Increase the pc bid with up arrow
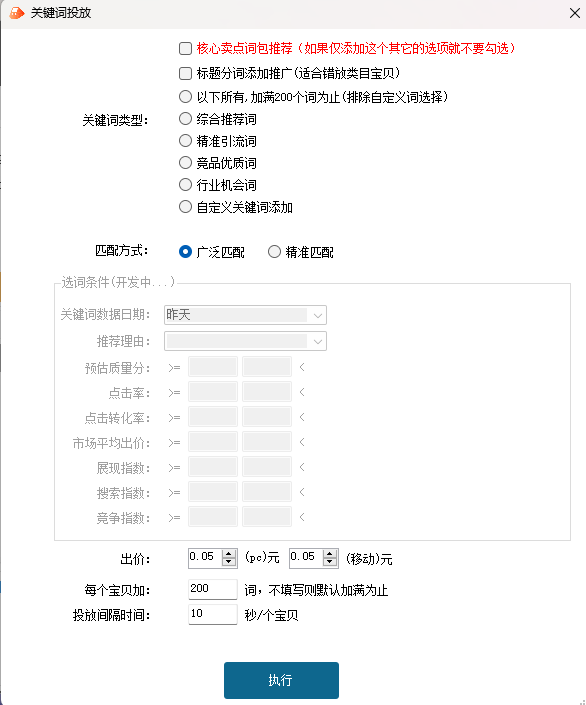The image size is (586, 705). click(229, 554)
